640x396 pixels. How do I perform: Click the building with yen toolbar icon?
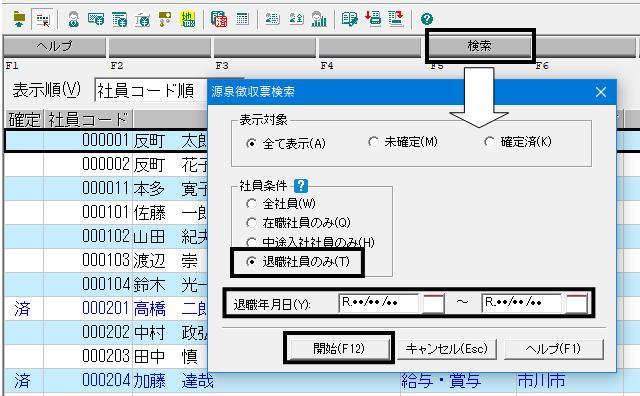[x=142, y=19]
